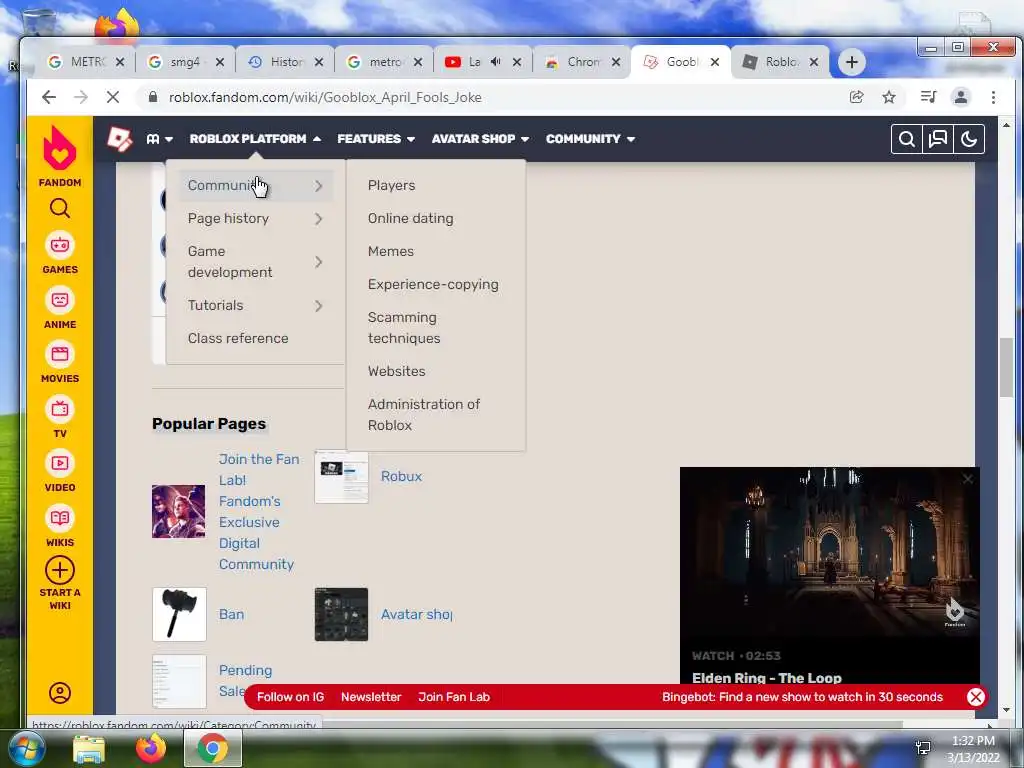Open a new tab with the plus button

coord(851,62)
